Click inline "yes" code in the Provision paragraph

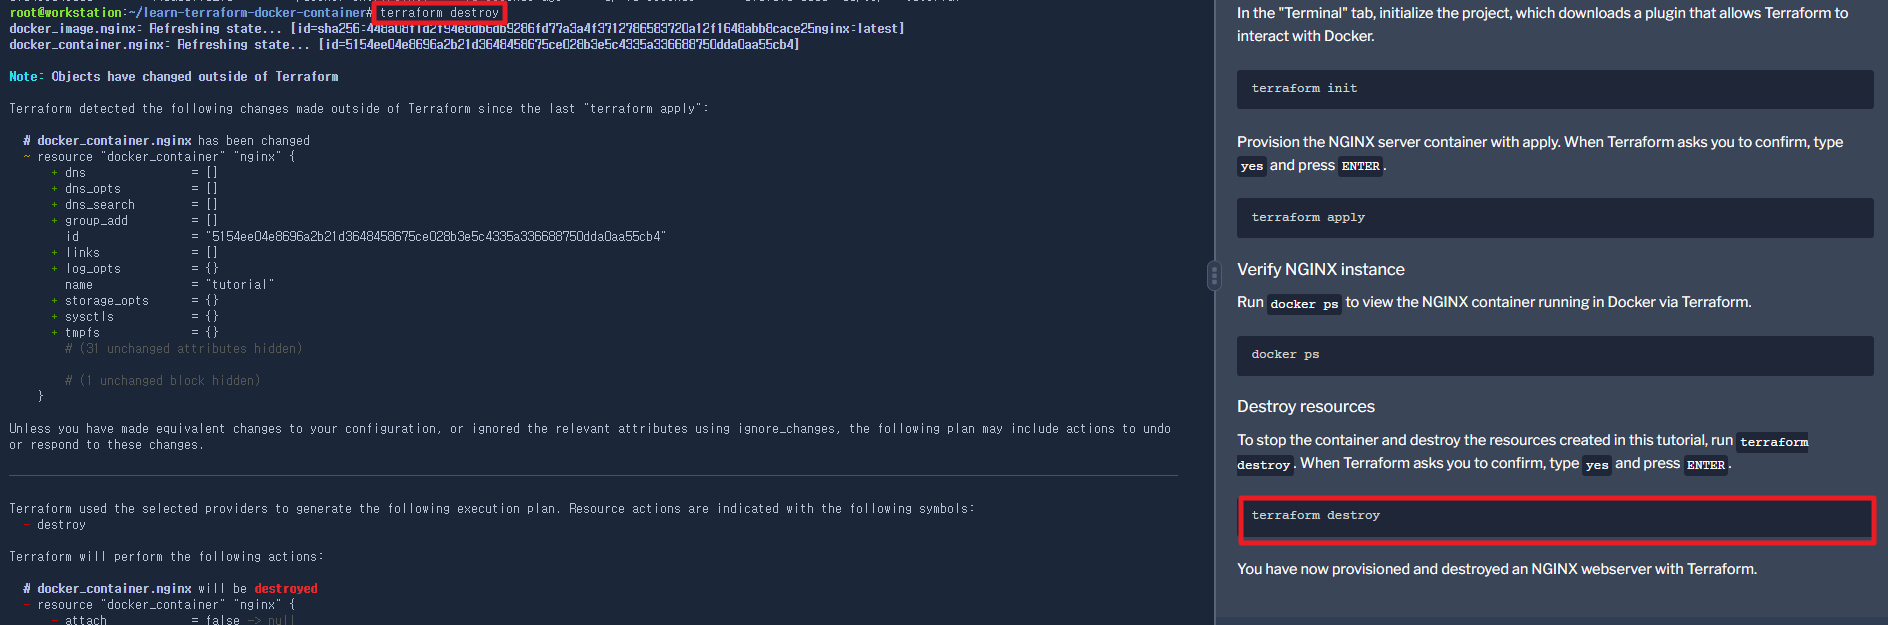coord(1252,166)
